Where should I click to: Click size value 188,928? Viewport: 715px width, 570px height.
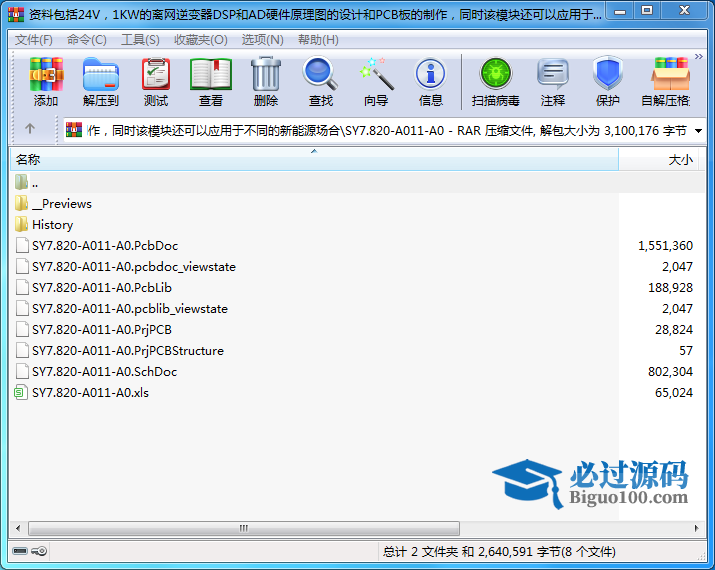(670, 288)
